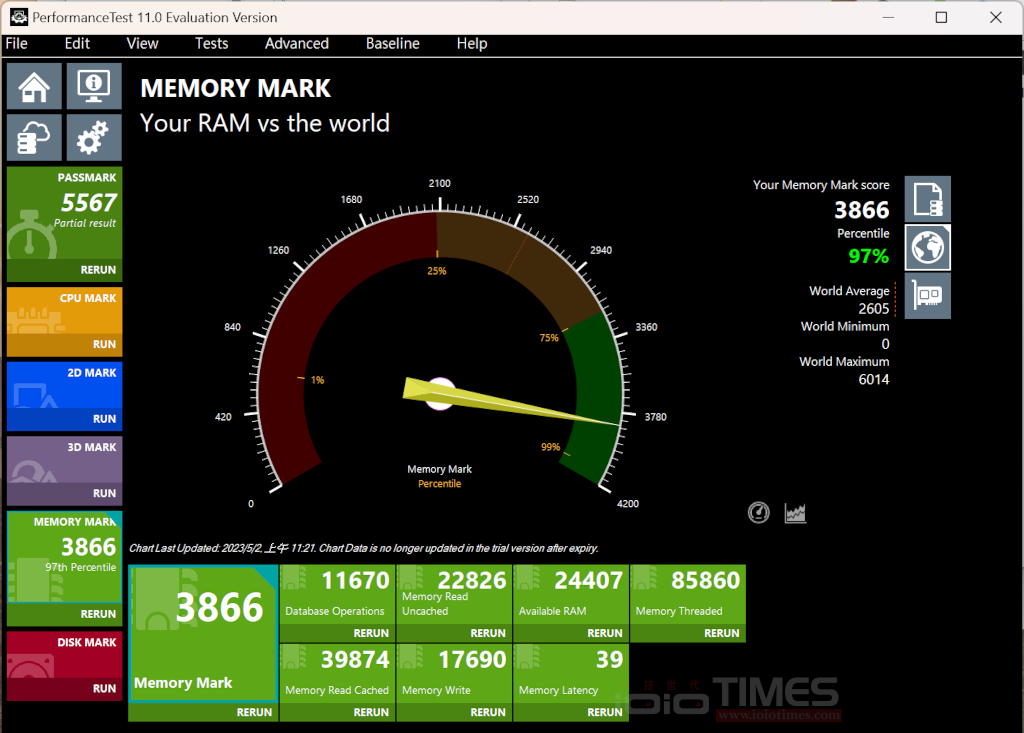Image resolution: width=1024 pixels, height=733 pixels.
Task: Switch to distribution chart view icon
Action: [x=796, y=513]
